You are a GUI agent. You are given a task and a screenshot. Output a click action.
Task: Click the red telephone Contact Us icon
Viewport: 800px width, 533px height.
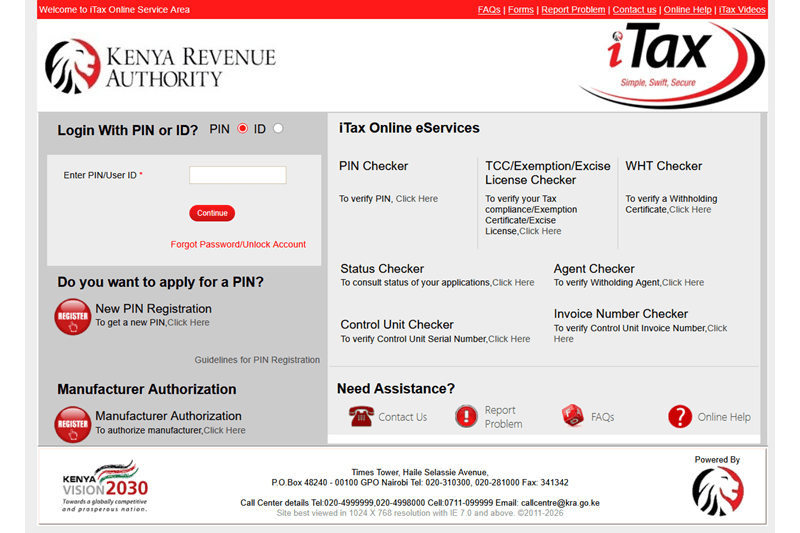(361, 416)
